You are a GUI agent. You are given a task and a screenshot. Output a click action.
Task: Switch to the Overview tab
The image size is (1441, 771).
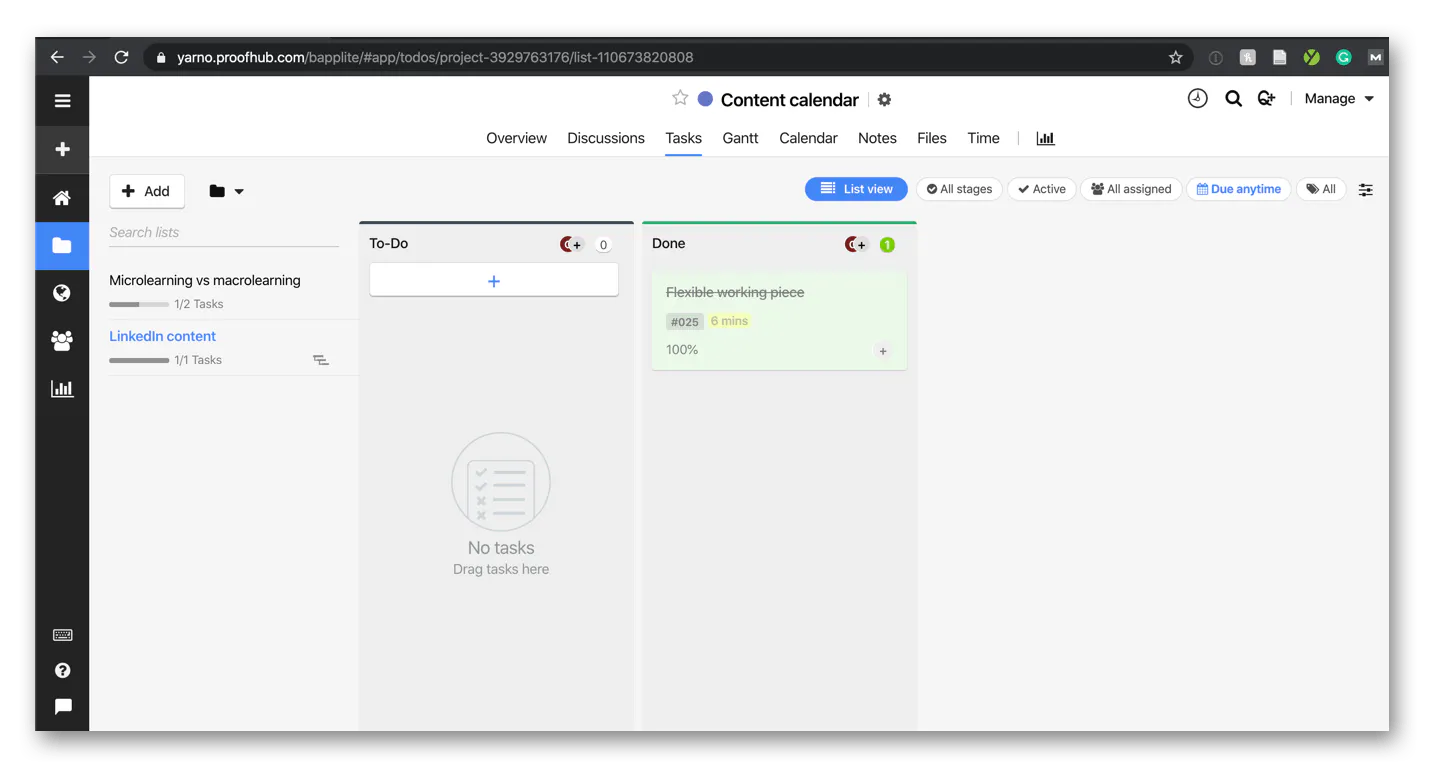[516, 138]
